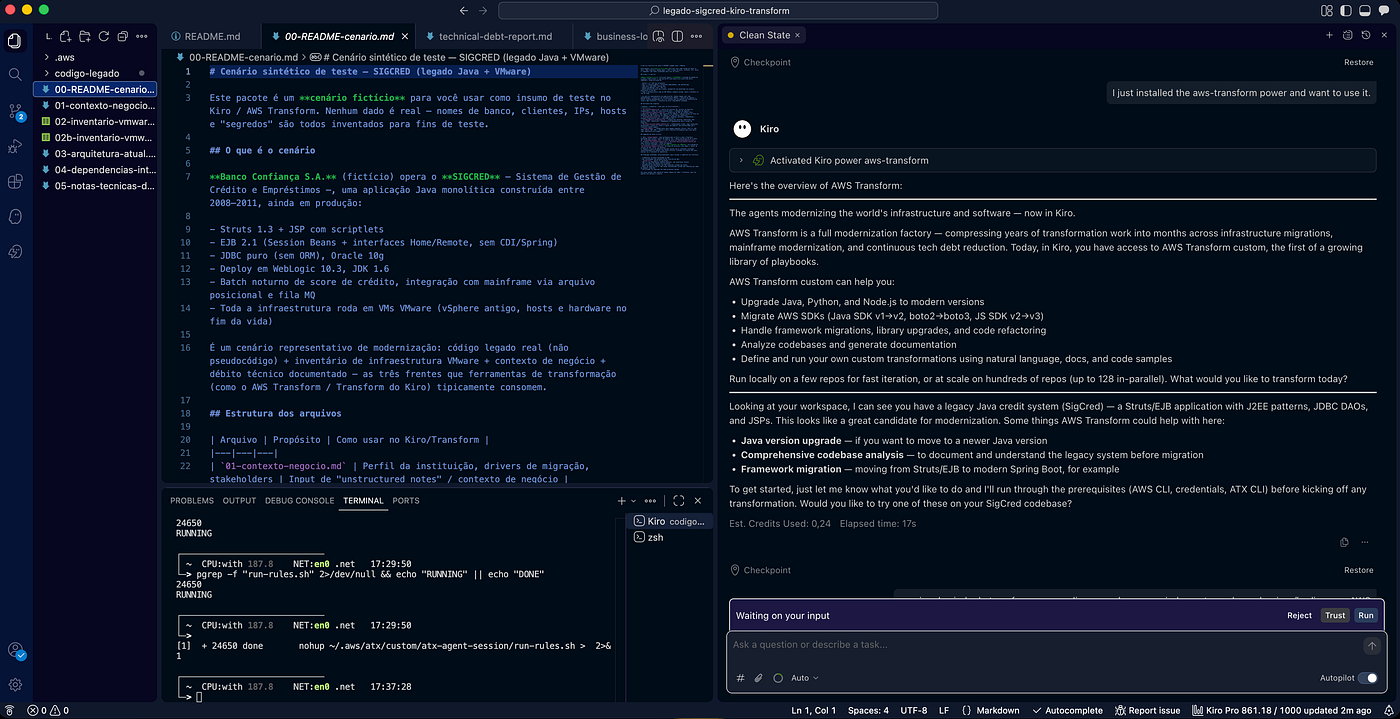Open 03-arquitetura-atual file in explorer

point(97,154)
